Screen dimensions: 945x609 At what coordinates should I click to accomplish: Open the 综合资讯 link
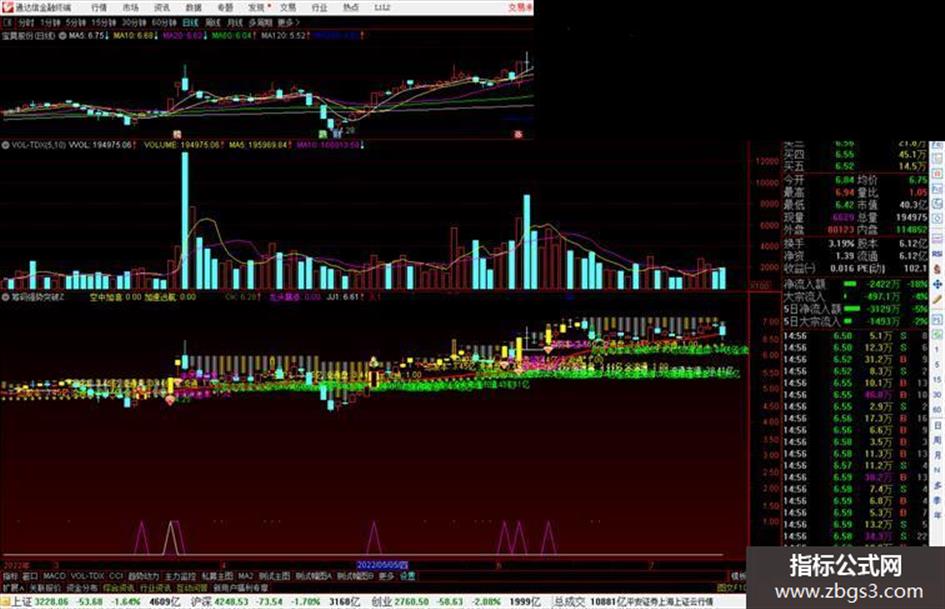pyautogui.click(x=118, y=587)
